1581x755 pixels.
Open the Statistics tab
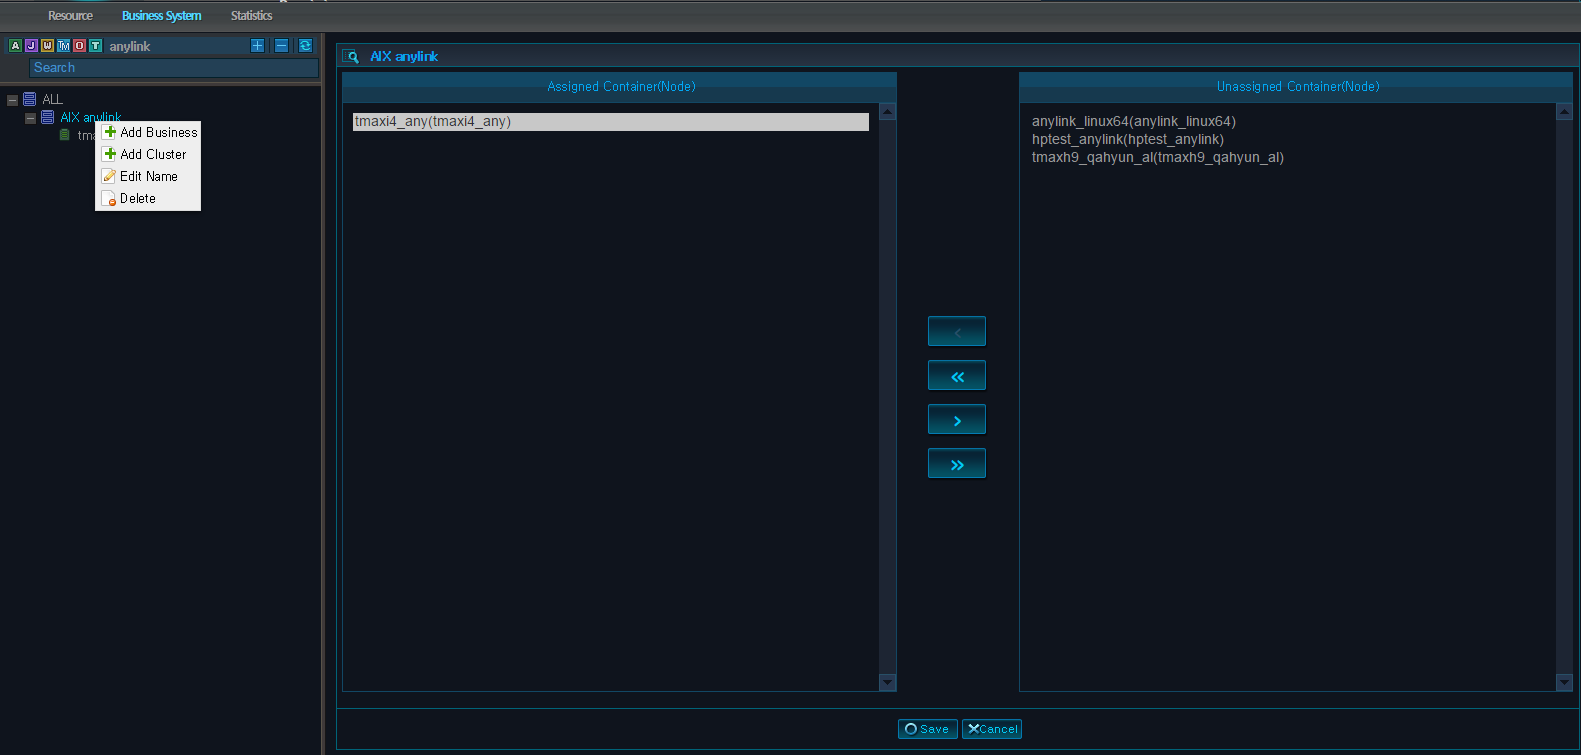click(x=251, y=16)
